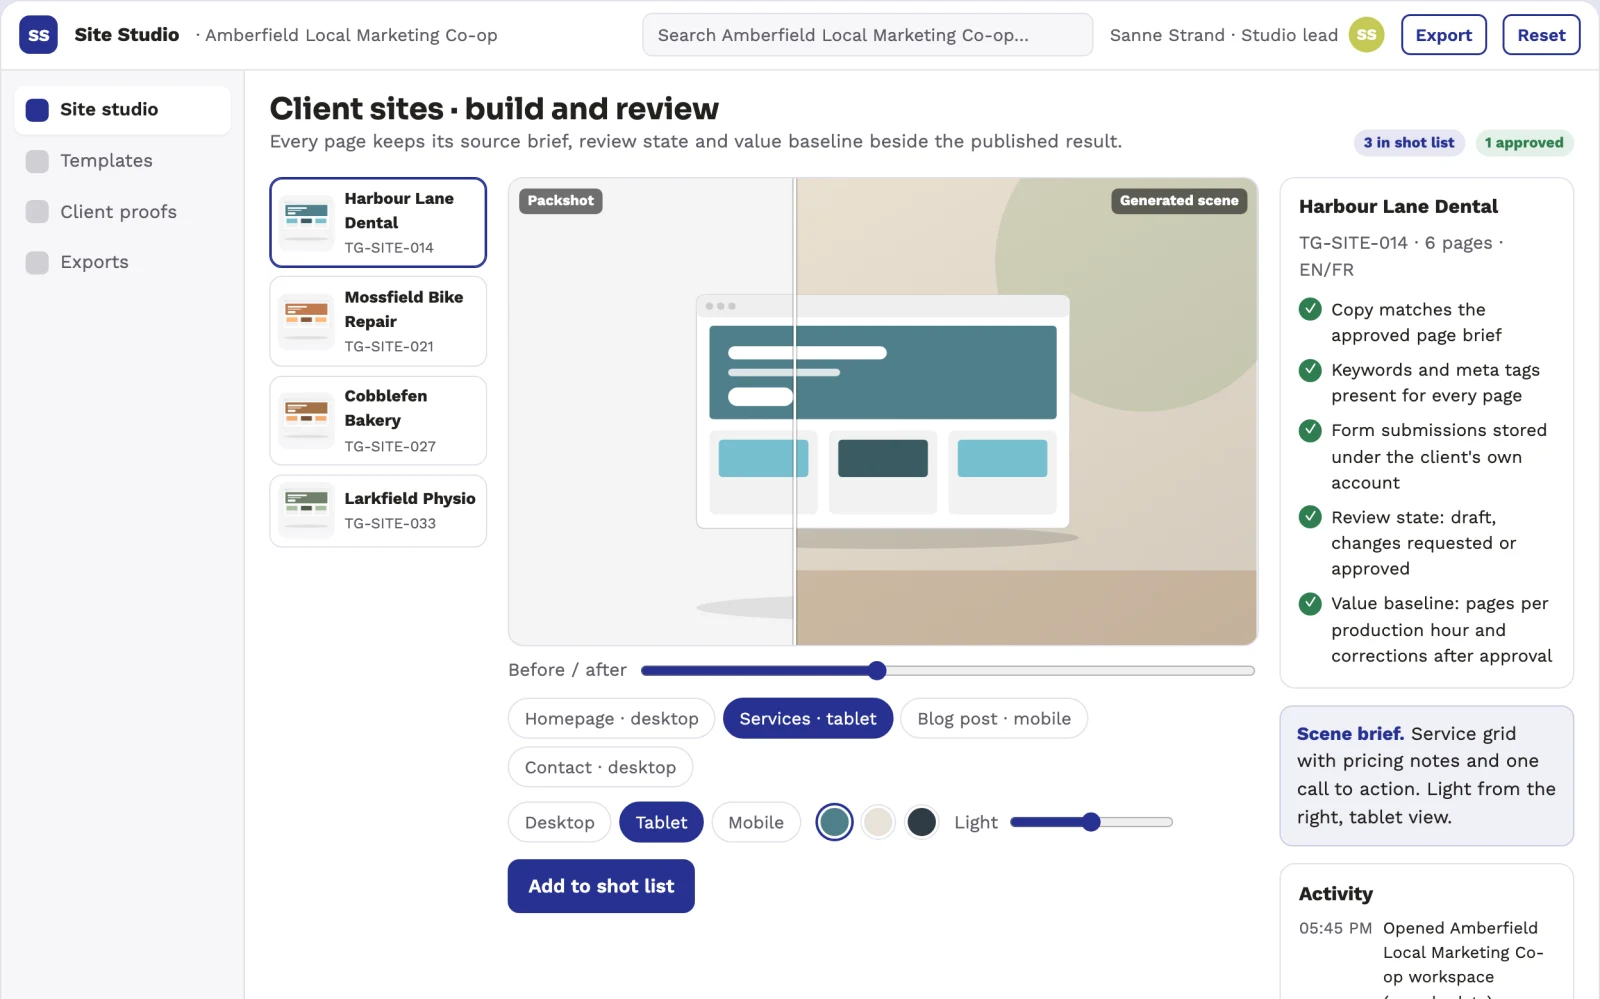This screenshot has height=999, width=1600.
Task: Choose the Blog post · mobile page chip
Action: [994, 718]
